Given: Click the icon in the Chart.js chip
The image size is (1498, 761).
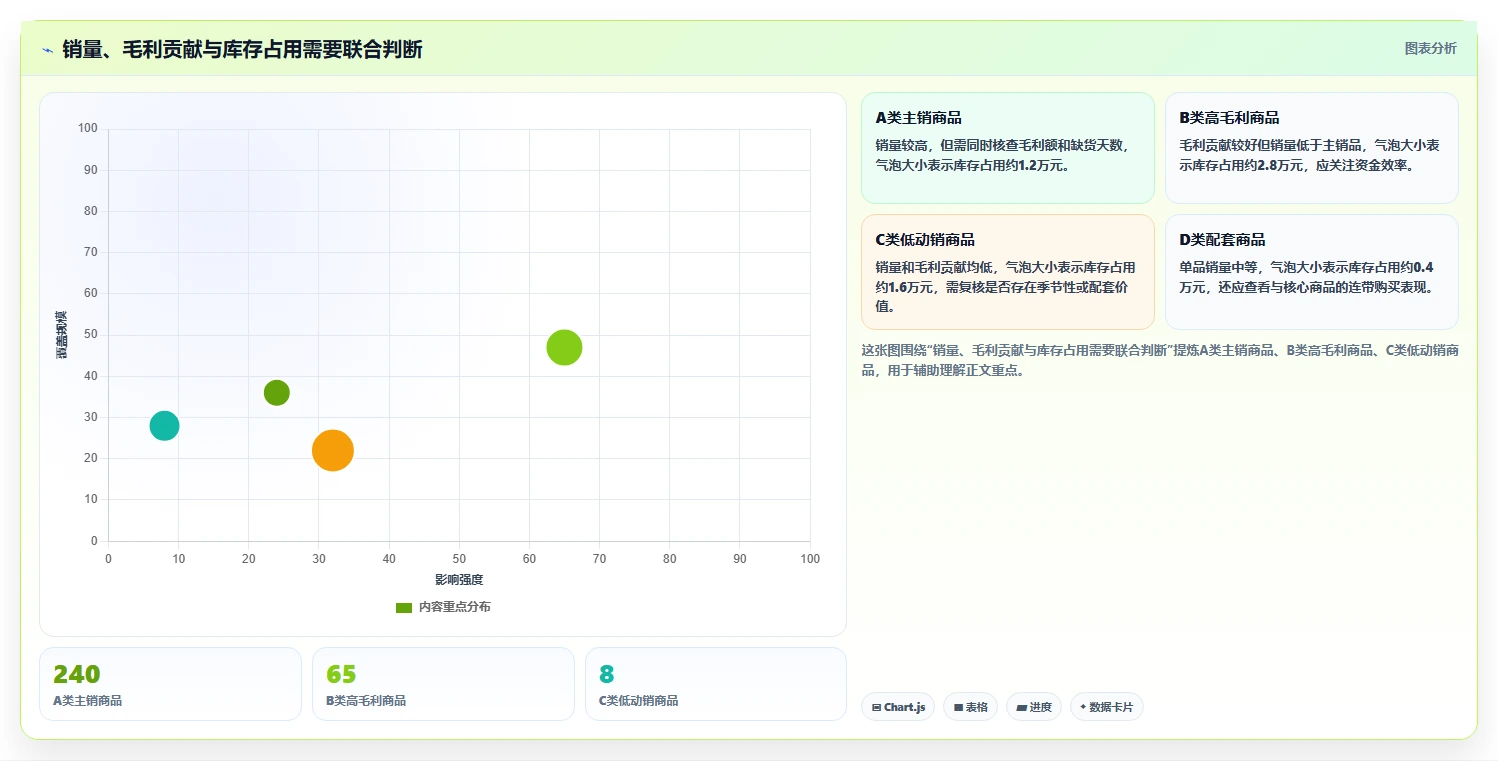Looking at the screenshot, I should (877, 708).
